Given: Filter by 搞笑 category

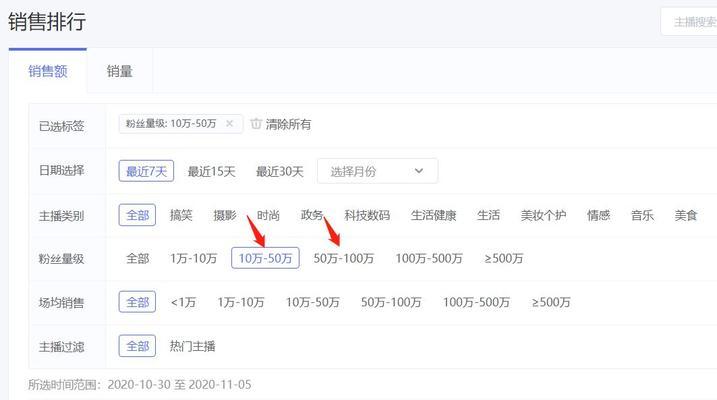Looking at the screenshot, I should 181,215.
